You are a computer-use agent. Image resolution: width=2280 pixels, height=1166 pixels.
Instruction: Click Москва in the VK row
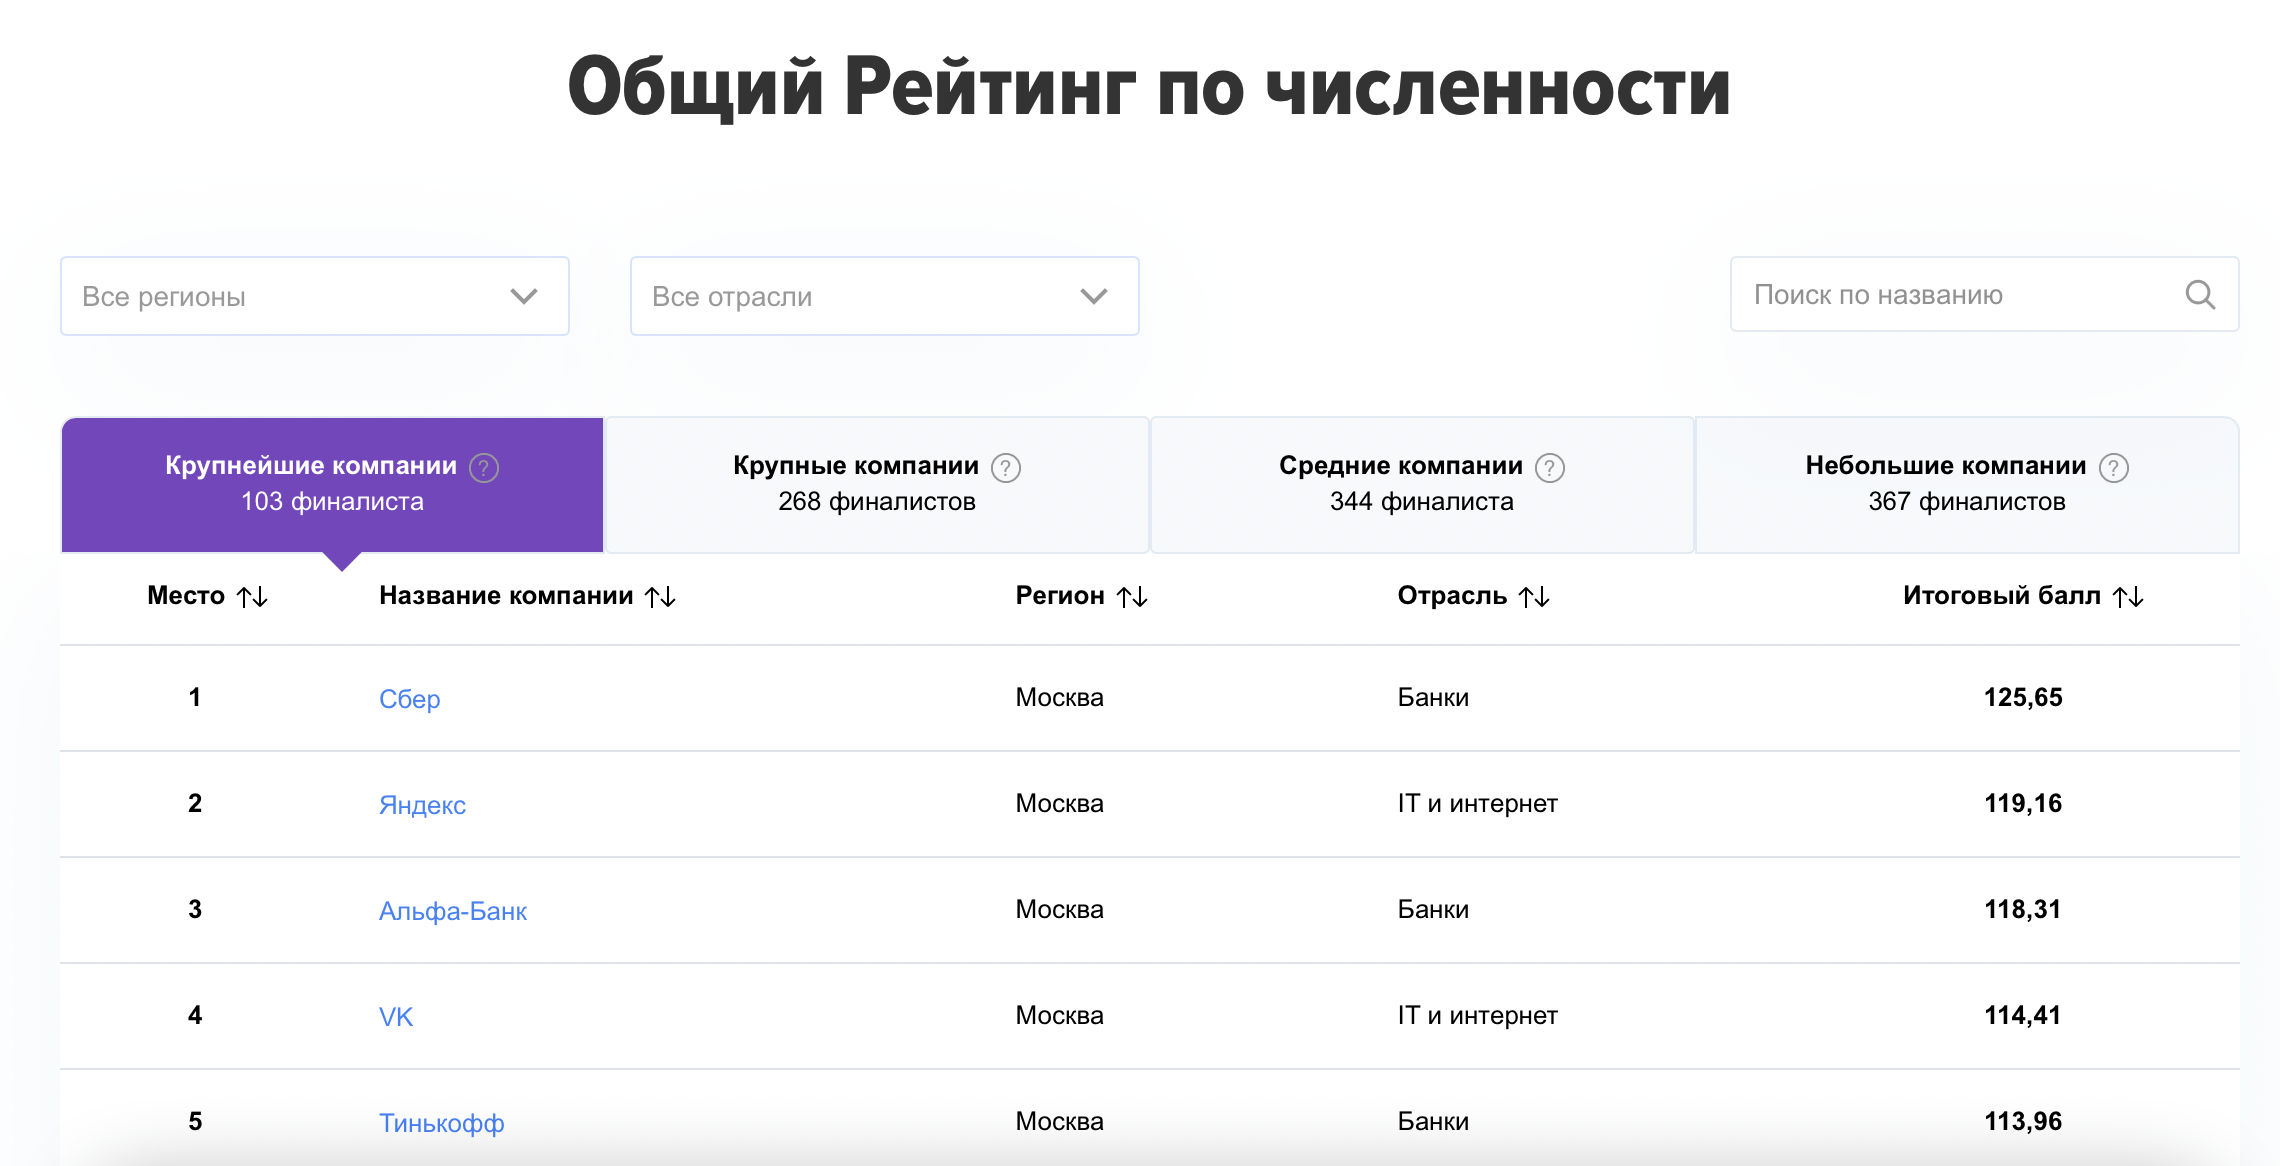(x=1059, y=1015)
